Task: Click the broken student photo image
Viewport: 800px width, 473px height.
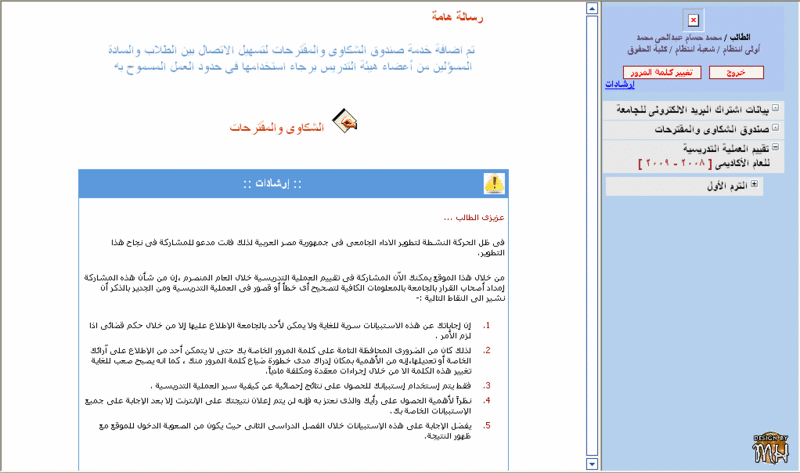Action: 693,20
